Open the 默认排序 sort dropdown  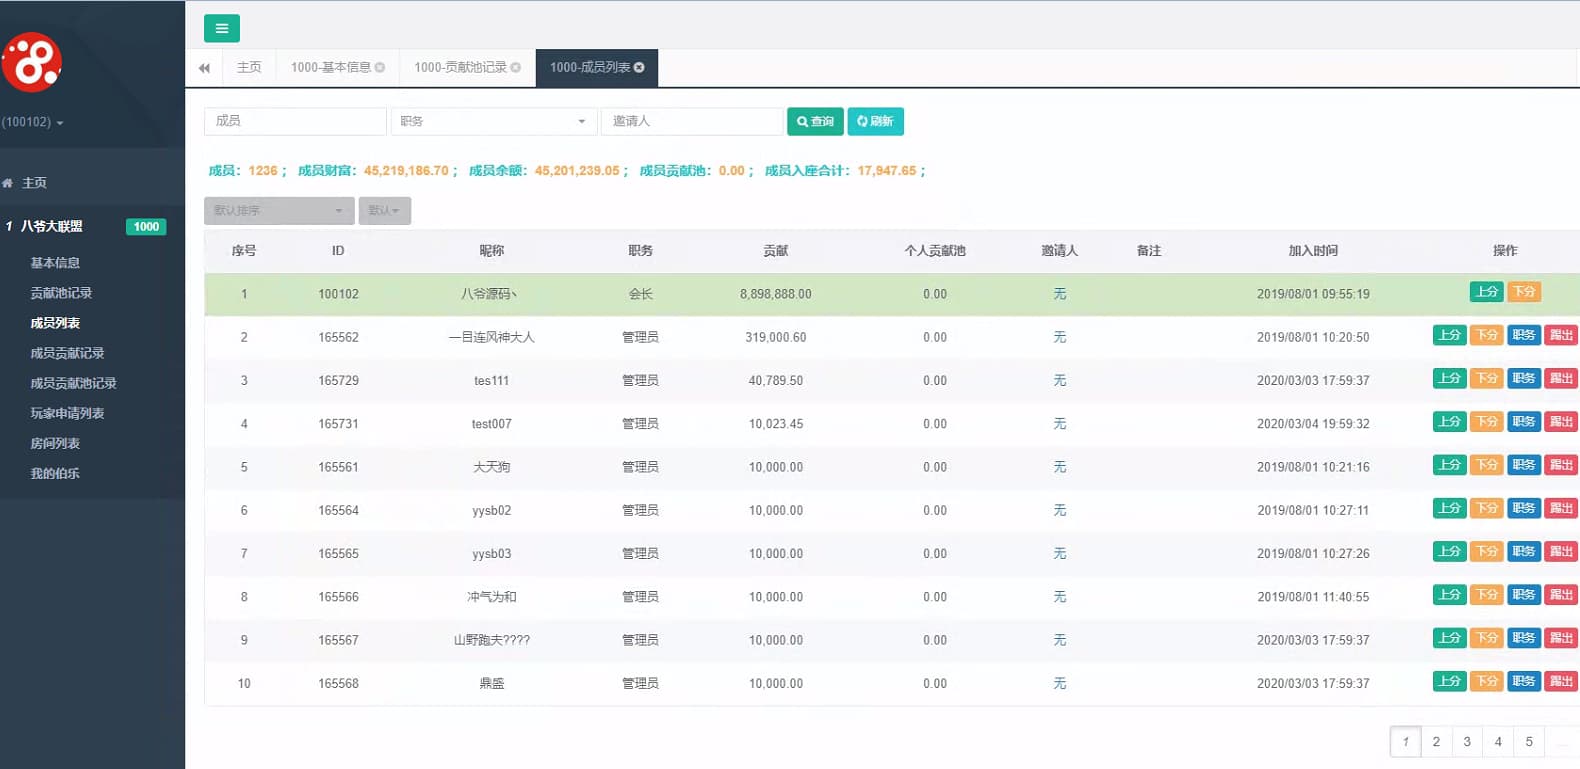coord(278,210)
